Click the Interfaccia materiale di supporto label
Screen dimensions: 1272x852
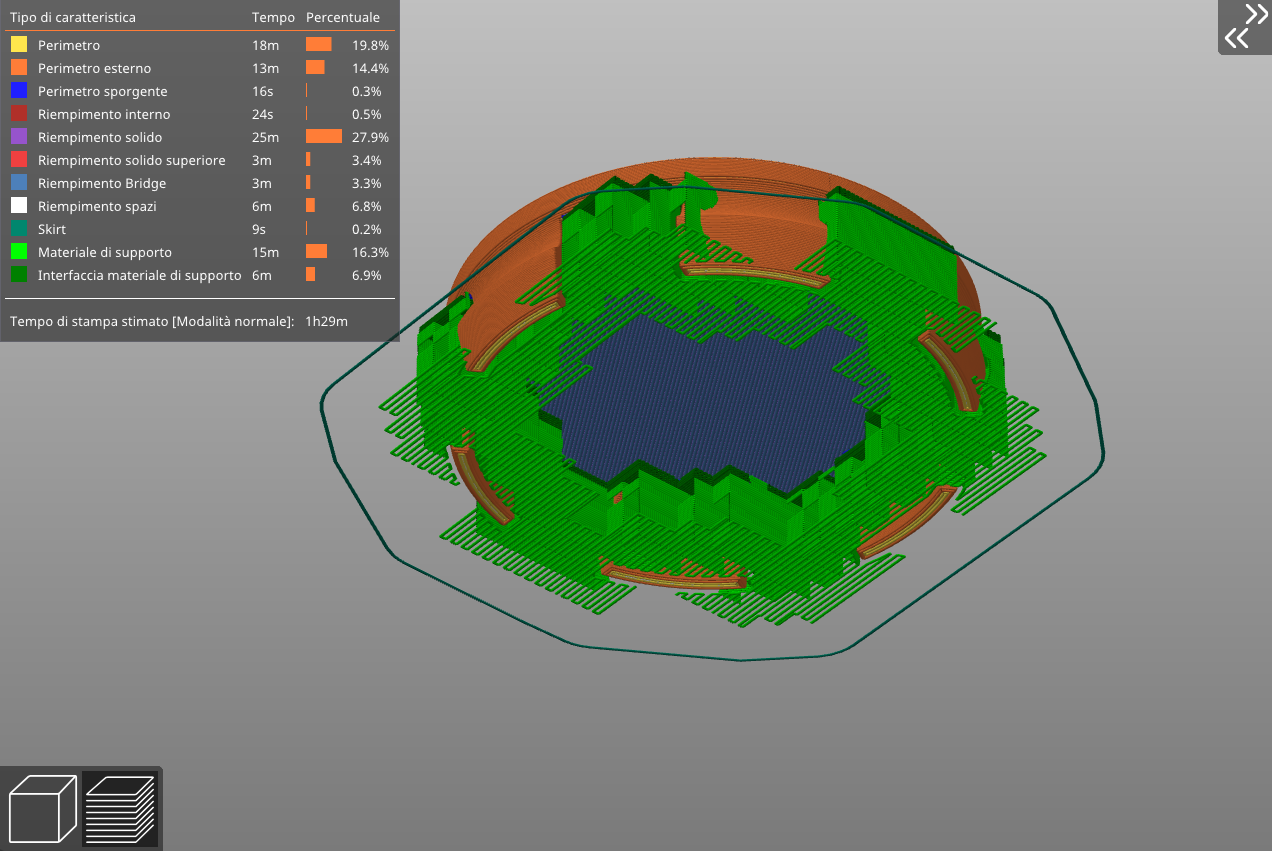[x=140, y=275]
